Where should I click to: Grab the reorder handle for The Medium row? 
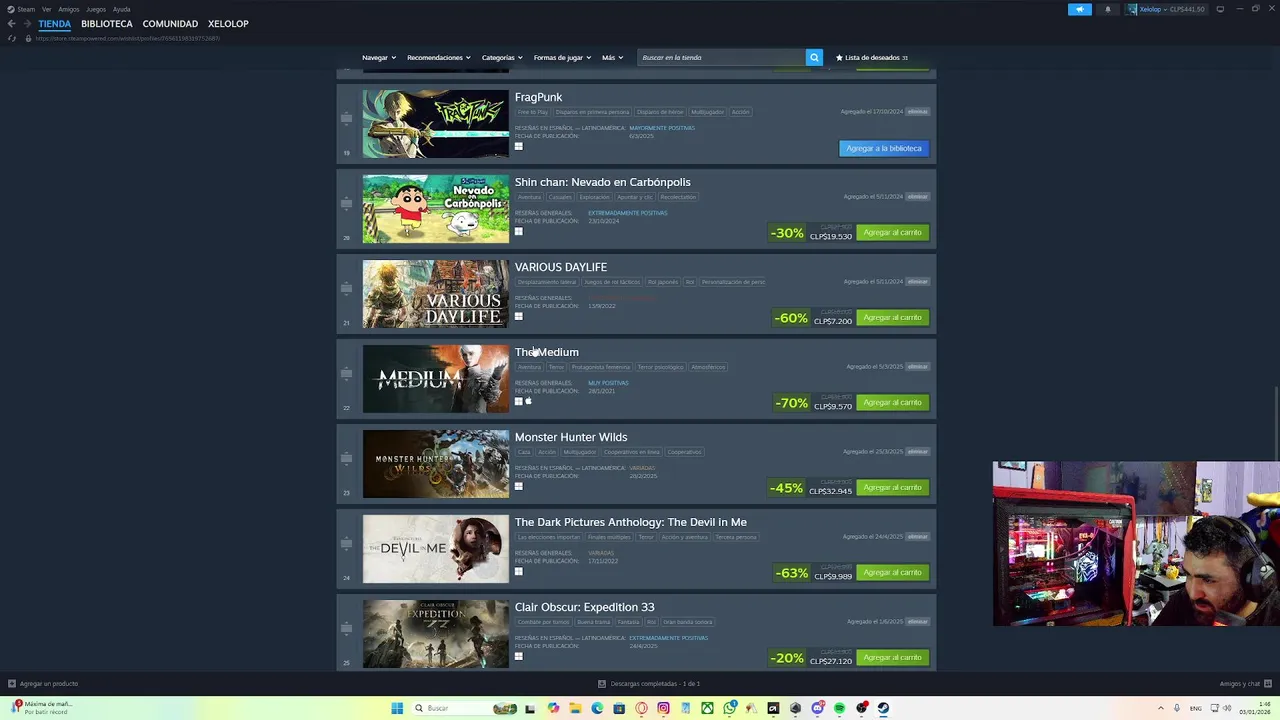click(x=346, y=373)
